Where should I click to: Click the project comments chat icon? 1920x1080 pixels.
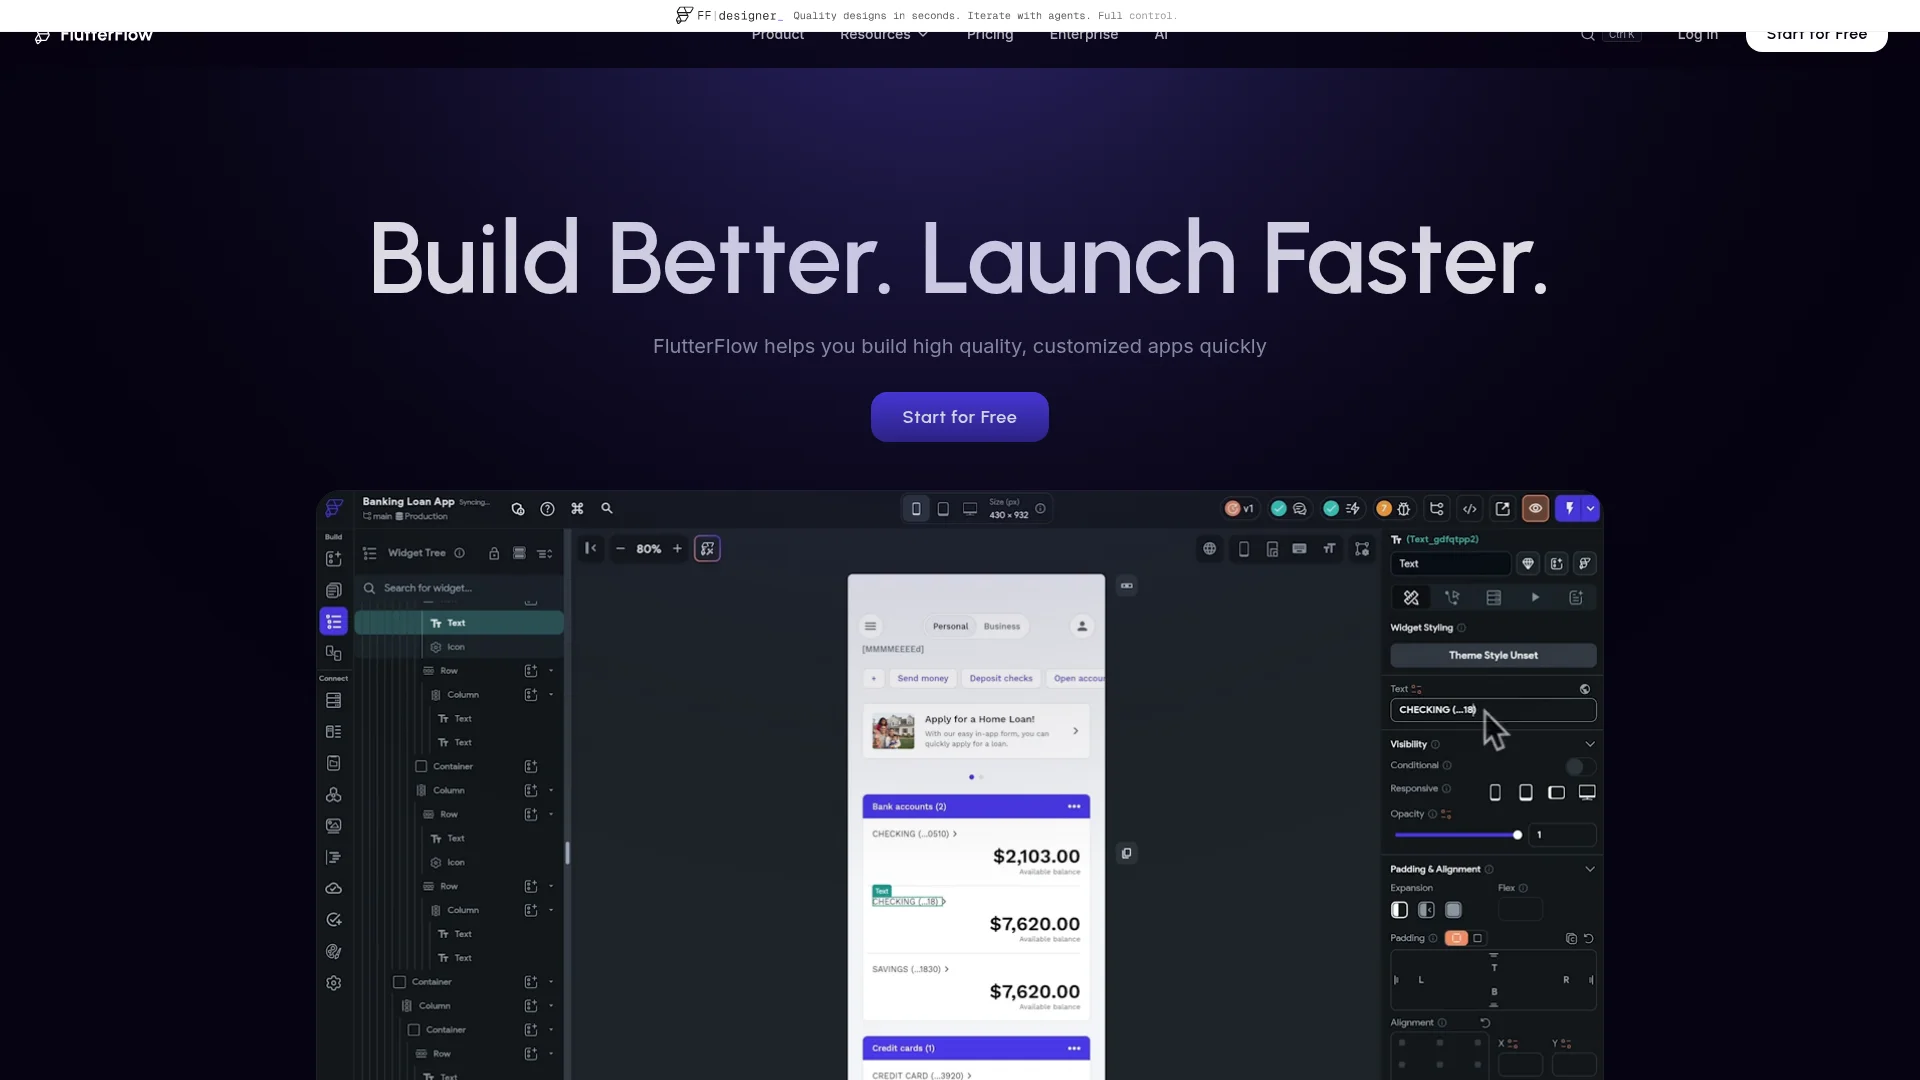point(1300,509)
